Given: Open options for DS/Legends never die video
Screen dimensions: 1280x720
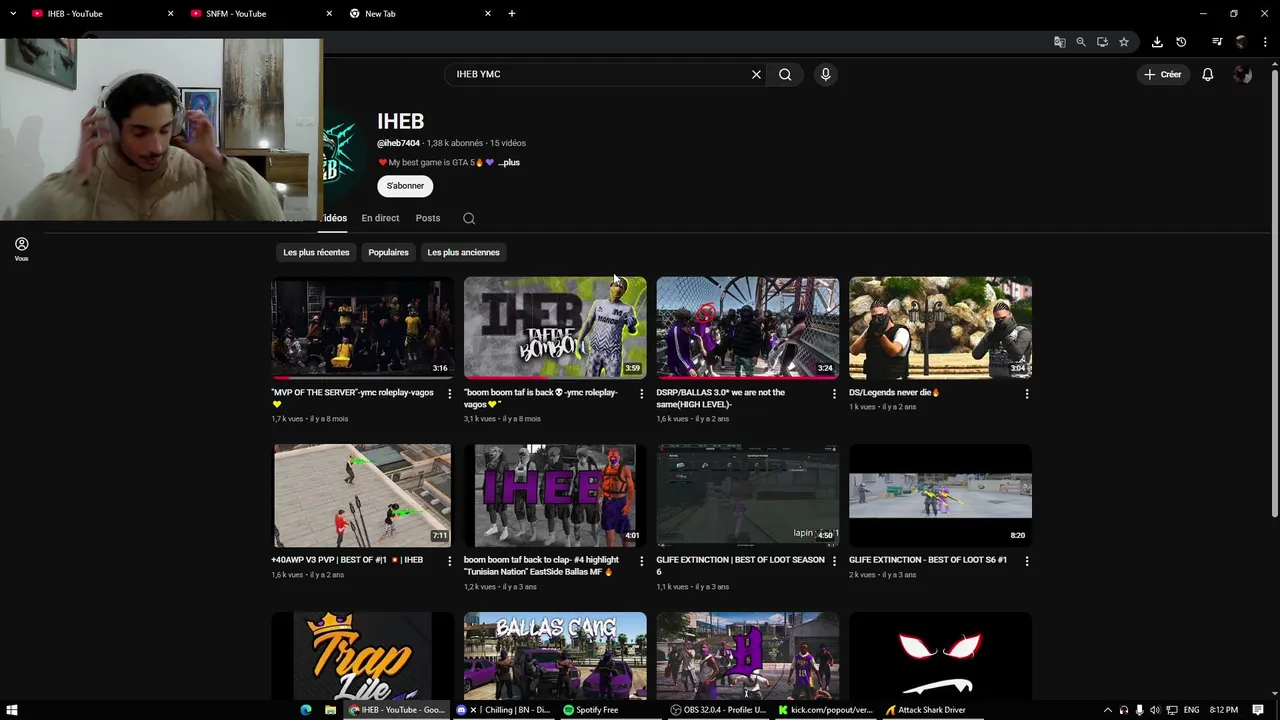Looking at the screenshot, I should pos(1027,394).
